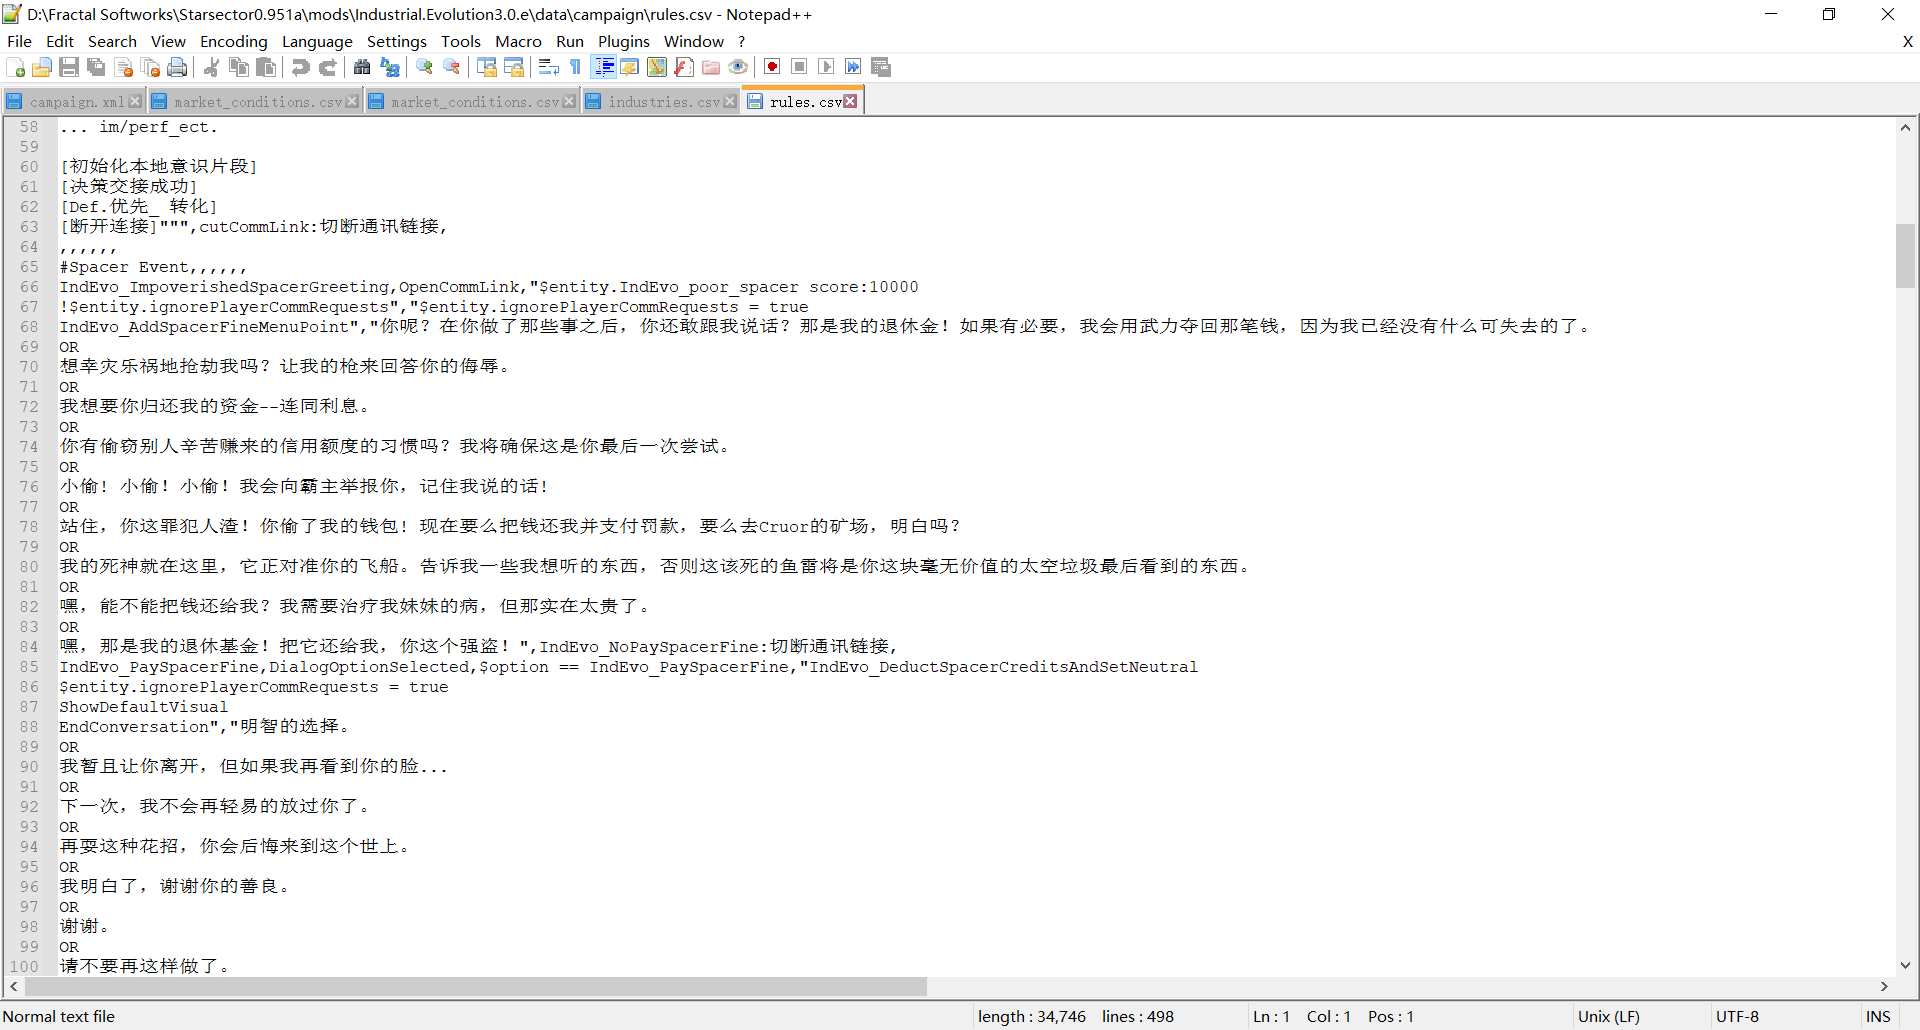This screenshot has width=1920, height=1030.
Task: Open Replace dialog from toolbar
Action: click(x=390, y=67)
